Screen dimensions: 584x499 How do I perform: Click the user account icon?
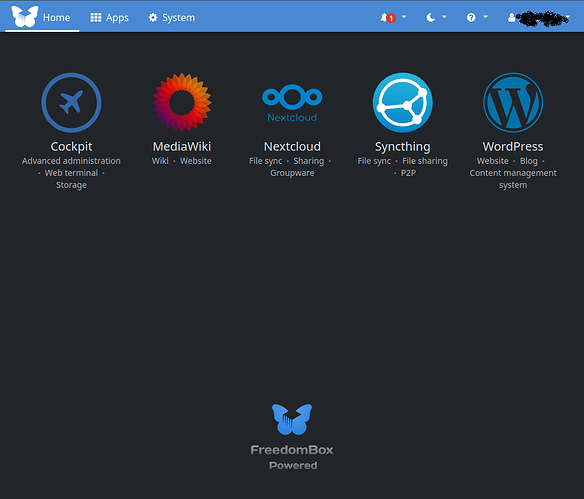[512, 18]
